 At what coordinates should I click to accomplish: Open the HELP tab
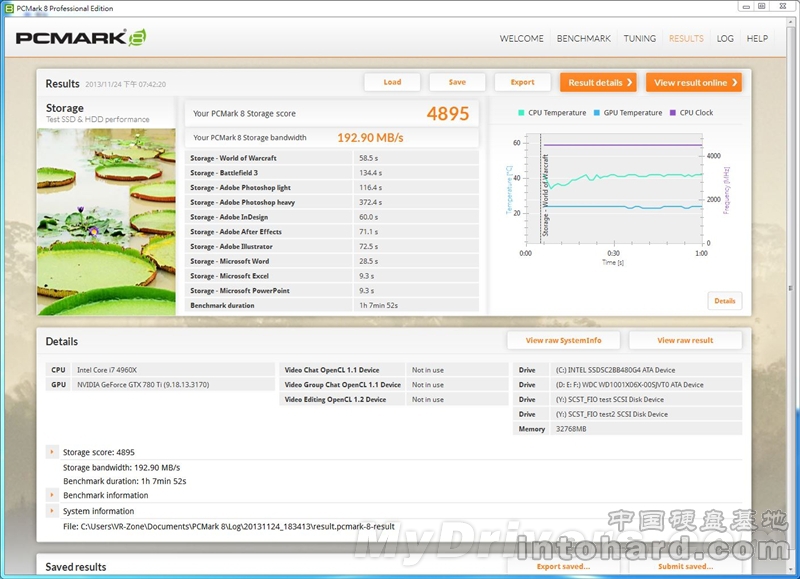tap(757, 38)
